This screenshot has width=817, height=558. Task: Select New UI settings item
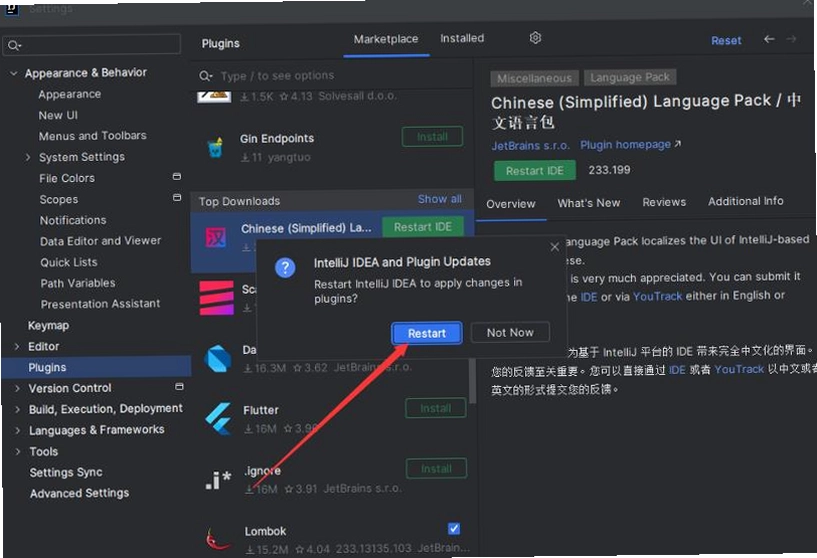point(58,115)
